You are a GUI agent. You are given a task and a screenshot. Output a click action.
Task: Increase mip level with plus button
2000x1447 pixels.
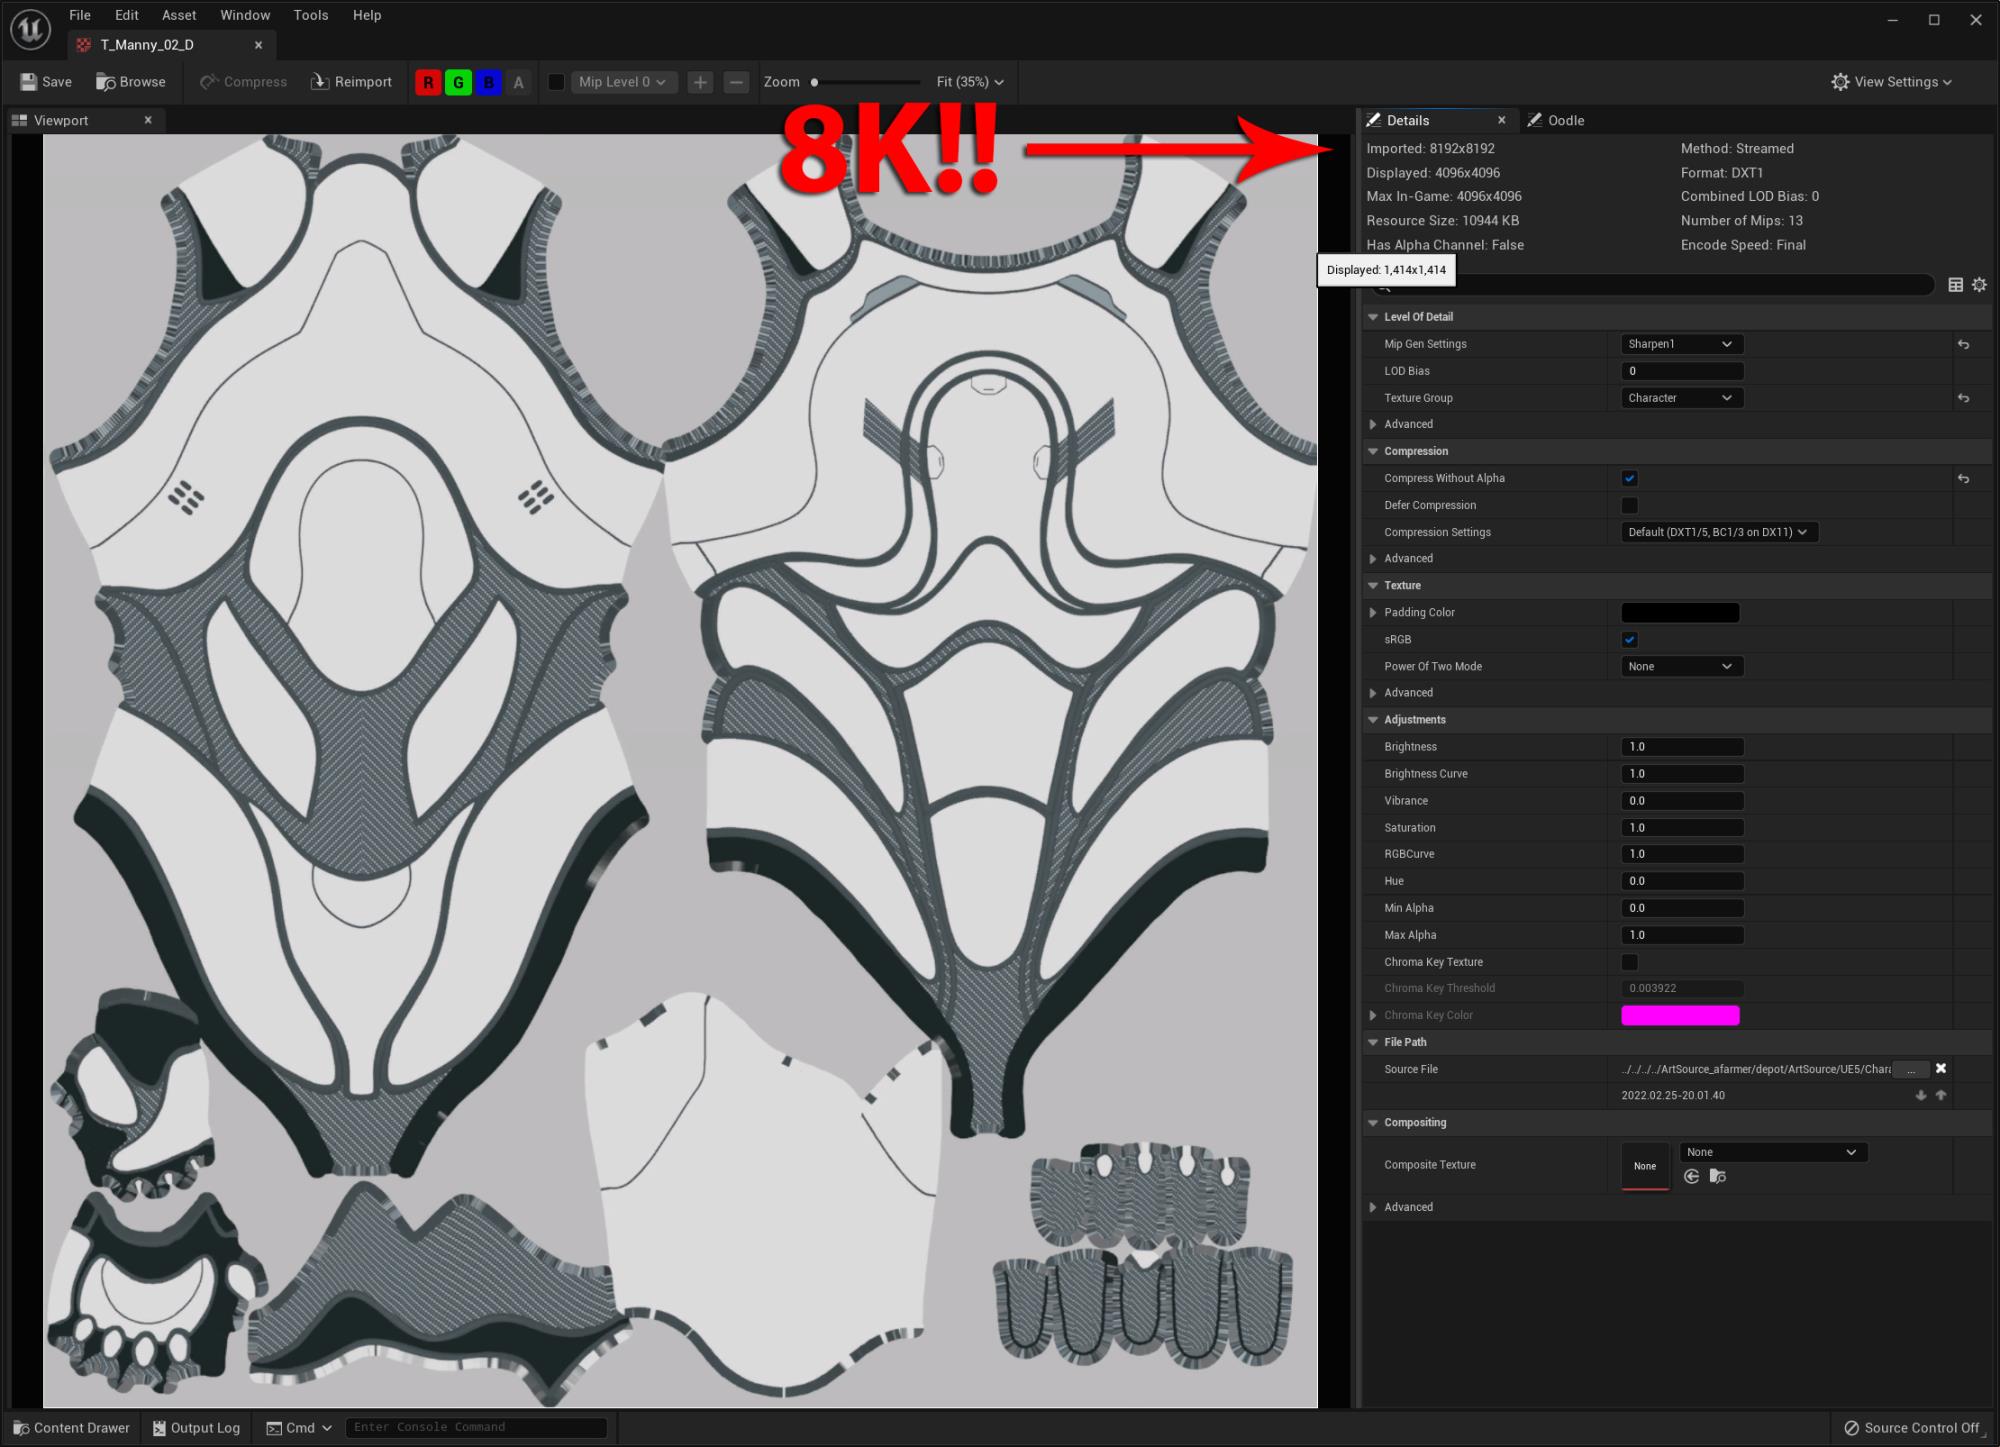pyautogui.click(x=700, y=82)
